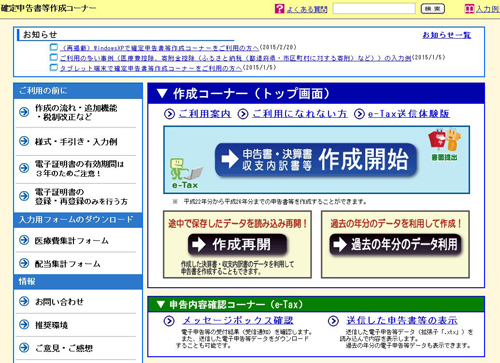
Task: Open the ご利用になれない方 link
Action: tap(300, 114)
